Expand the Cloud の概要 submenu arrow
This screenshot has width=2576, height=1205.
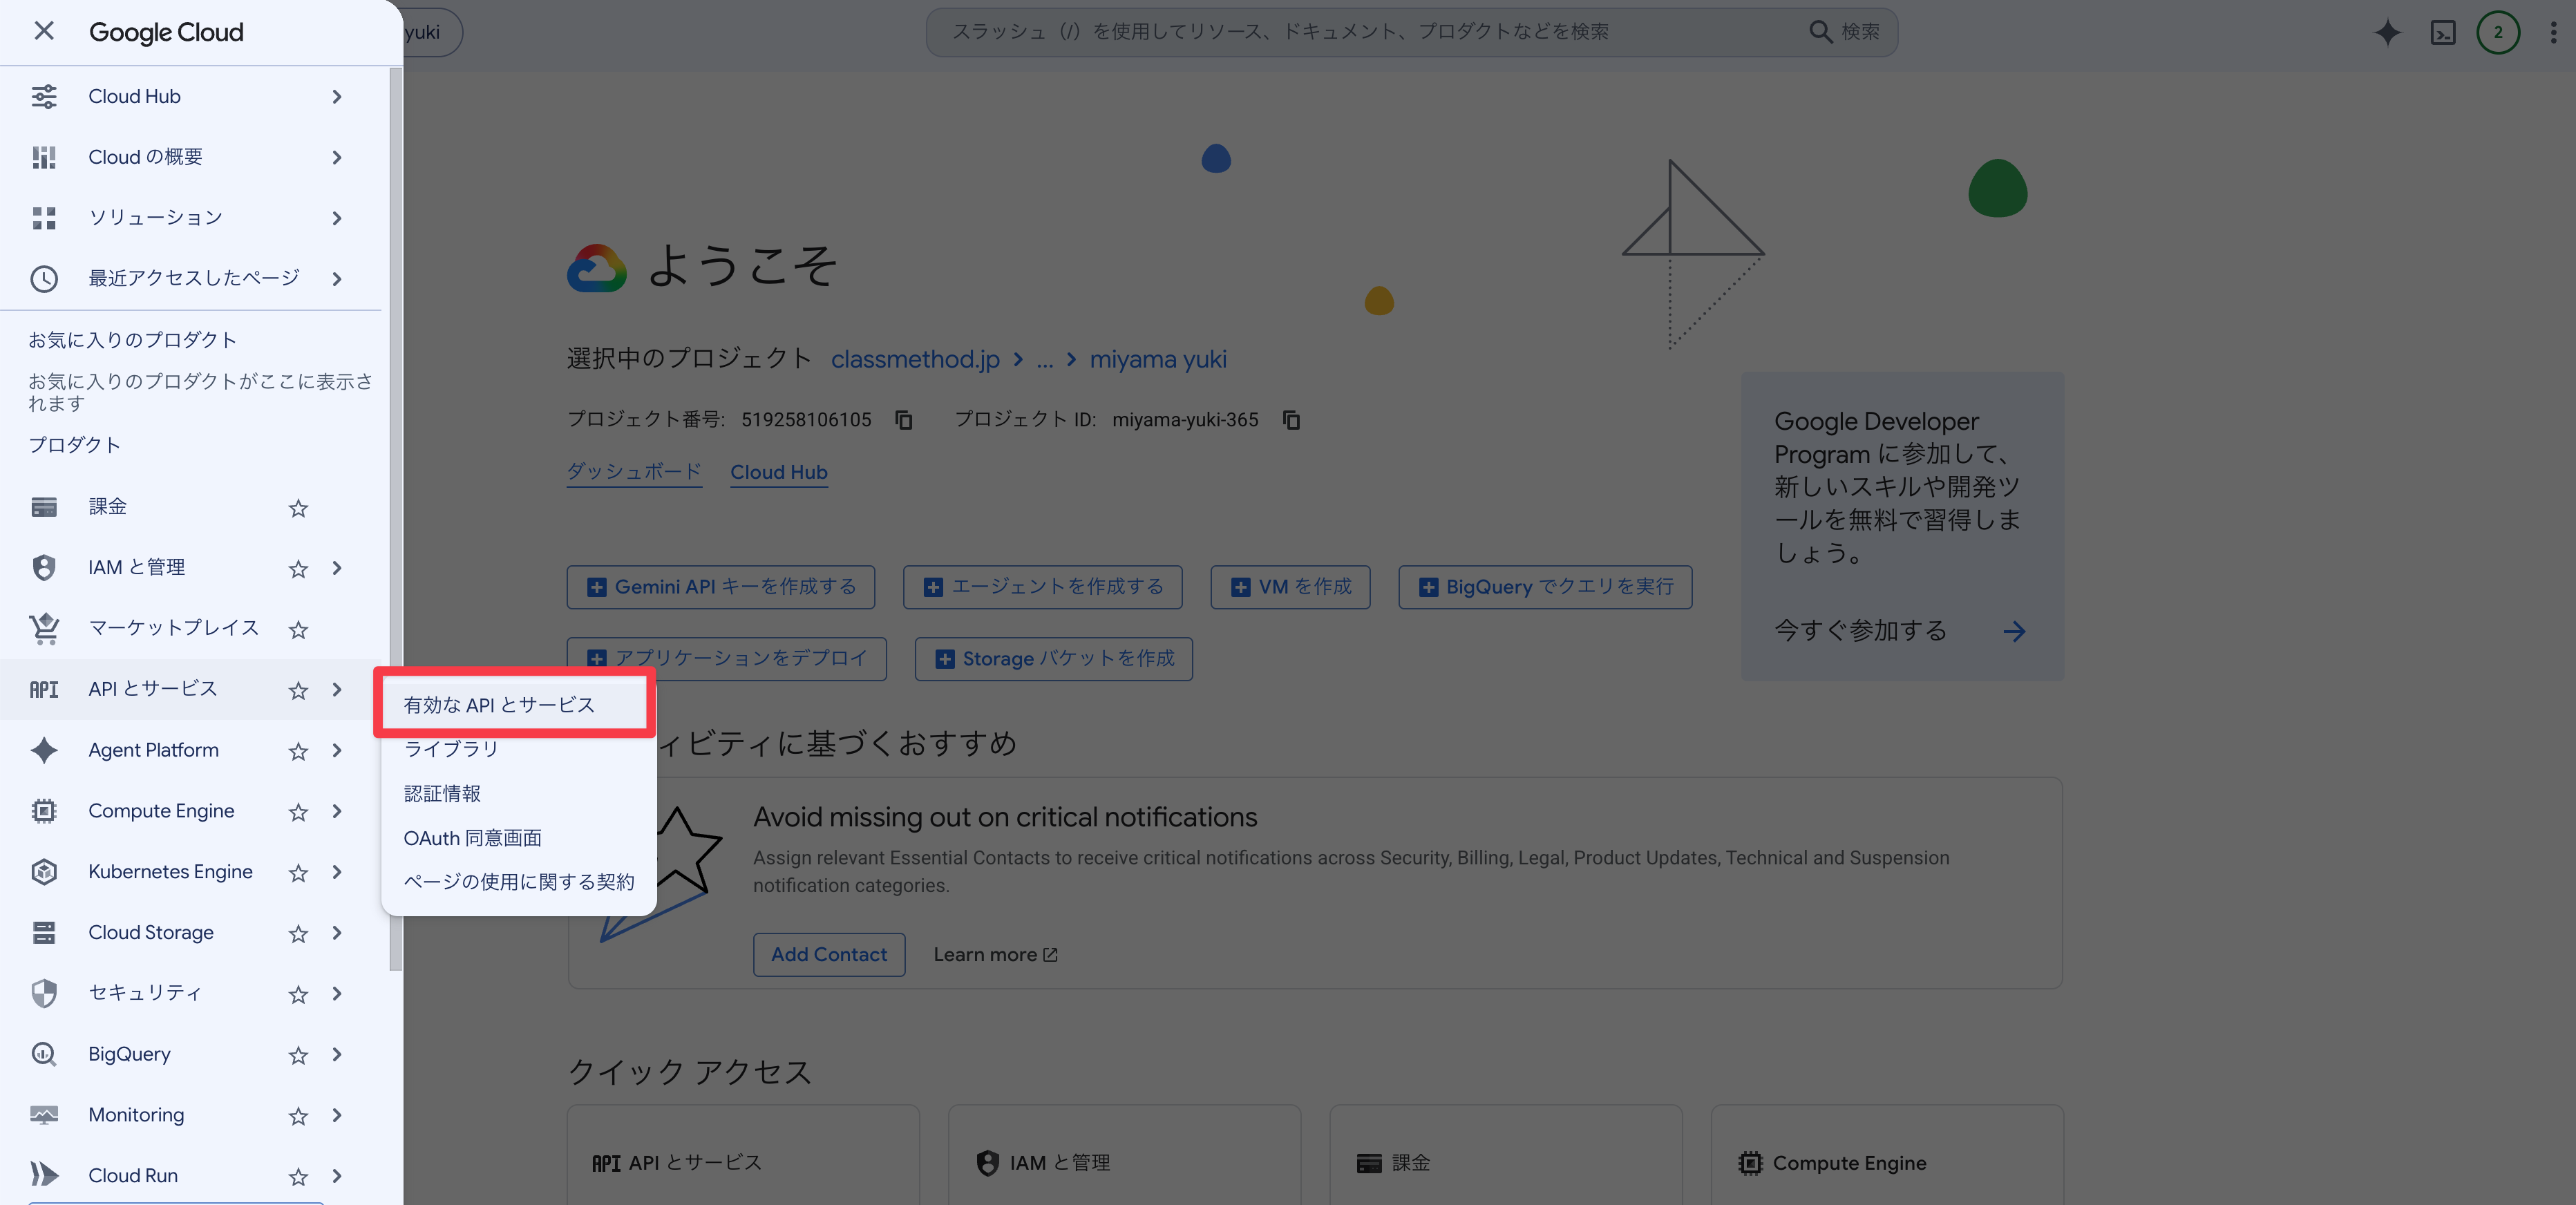[337, 157]
